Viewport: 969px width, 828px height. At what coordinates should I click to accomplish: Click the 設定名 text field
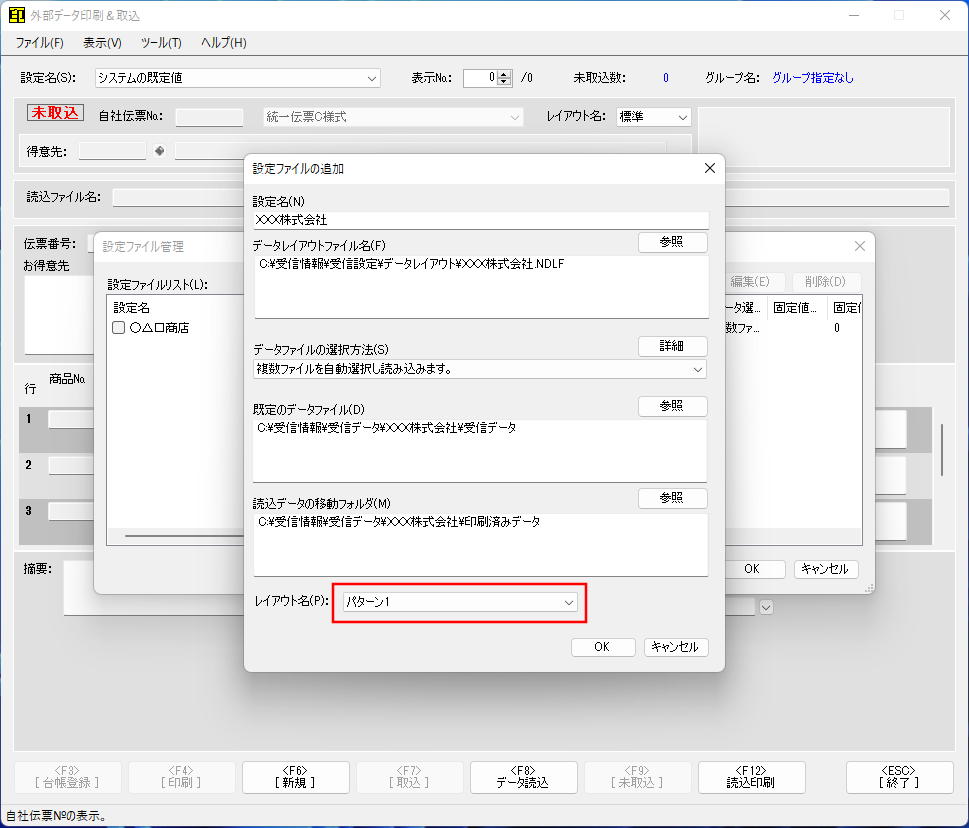coord(480,220)
